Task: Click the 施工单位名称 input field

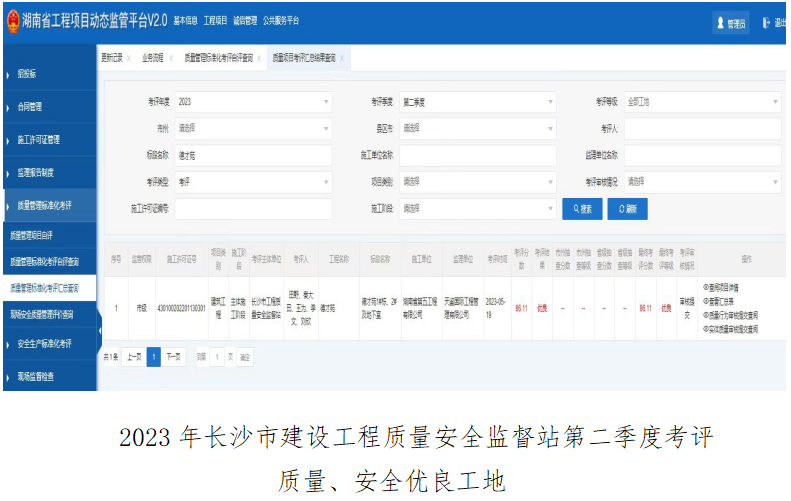Action: click(x=478, y=155)
